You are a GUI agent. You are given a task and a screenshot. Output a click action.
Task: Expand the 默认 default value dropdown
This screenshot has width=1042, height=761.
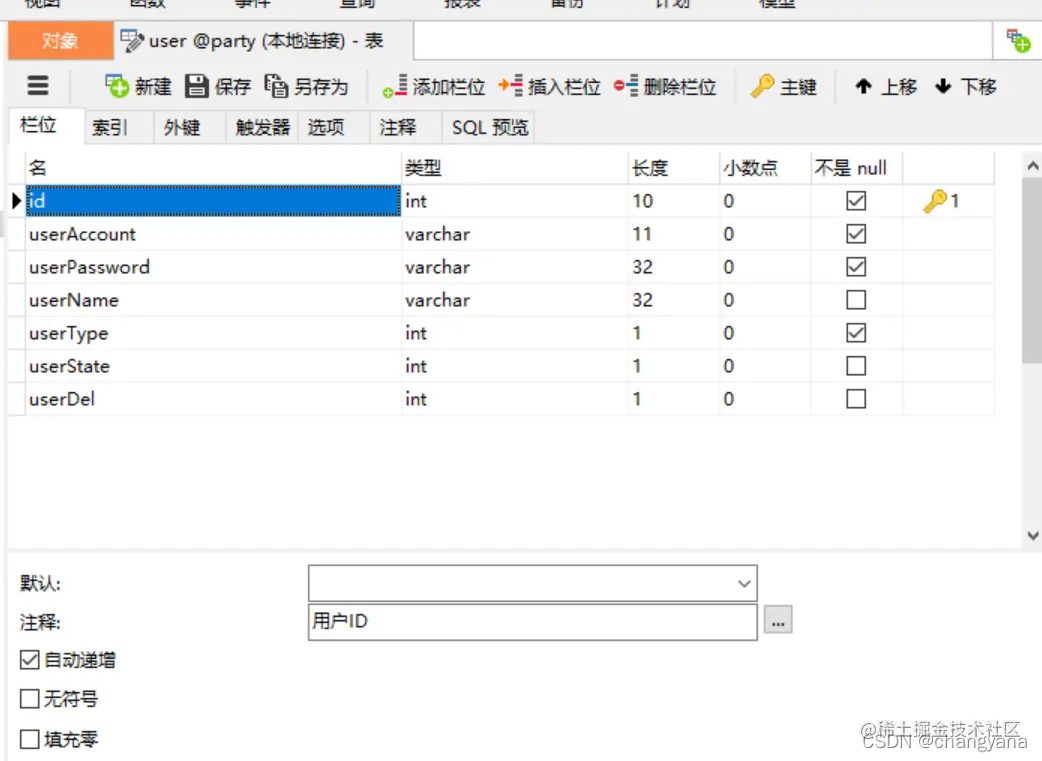pos(744,584)
